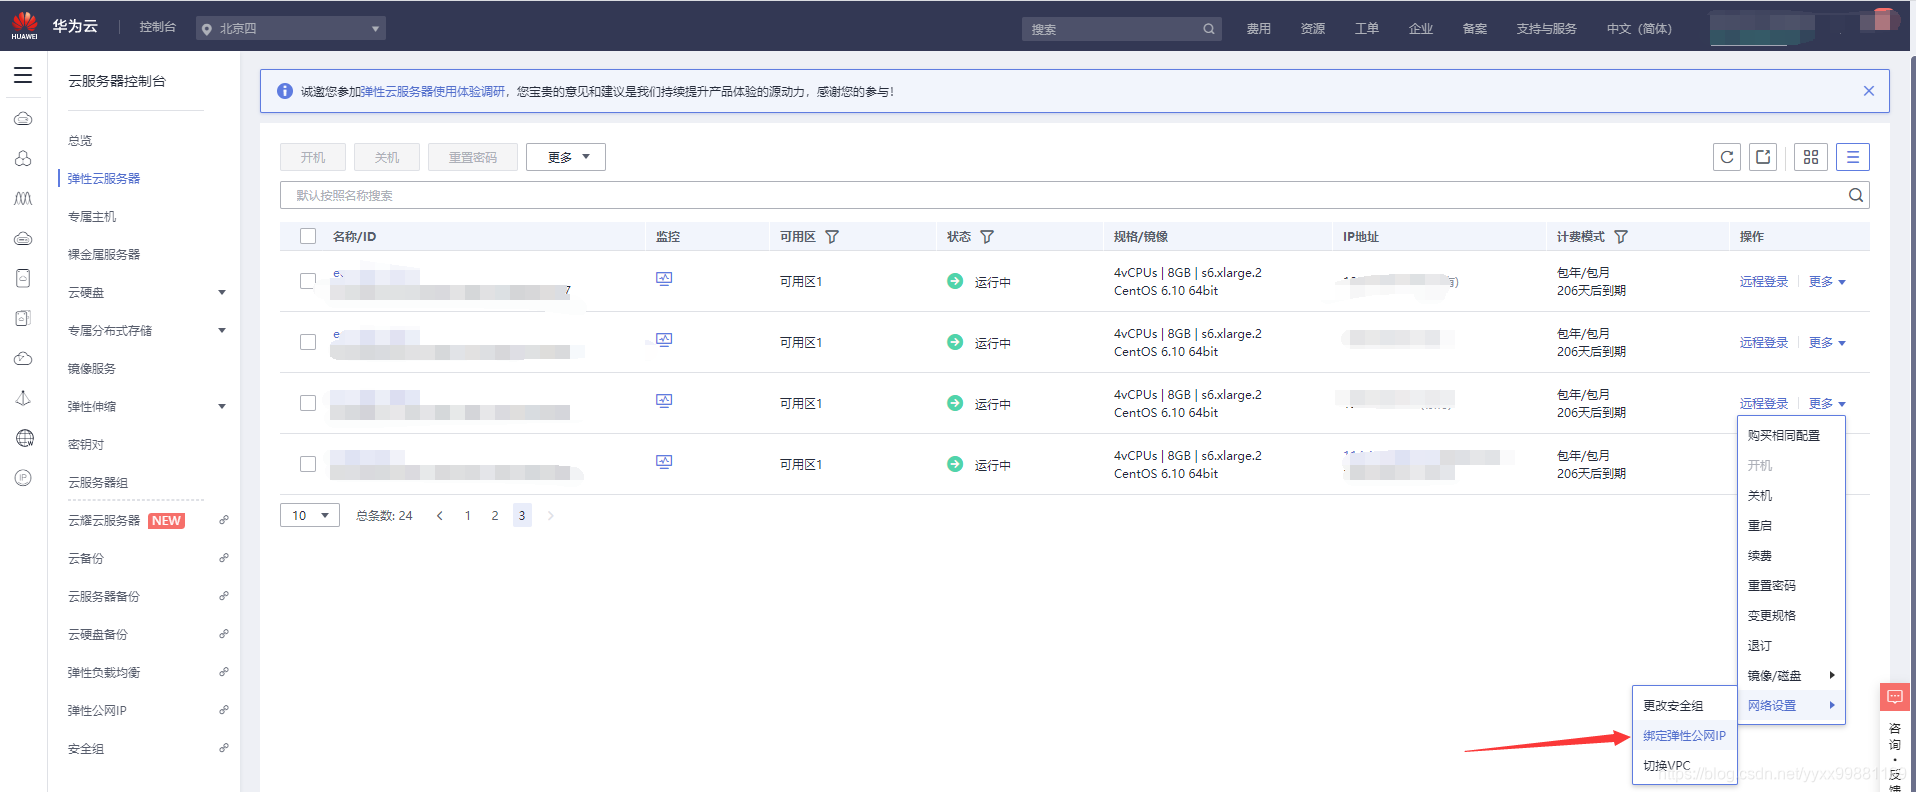Select the second server row checkbox
Image resolution: width=1916 pixels, height=792 pixels.
[x=308, y=342]
